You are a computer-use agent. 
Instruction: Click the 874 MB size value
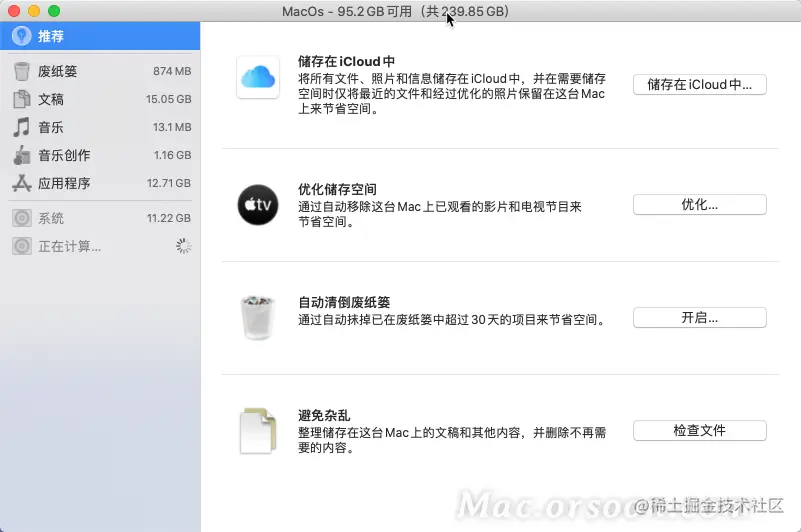click(172, 71)
